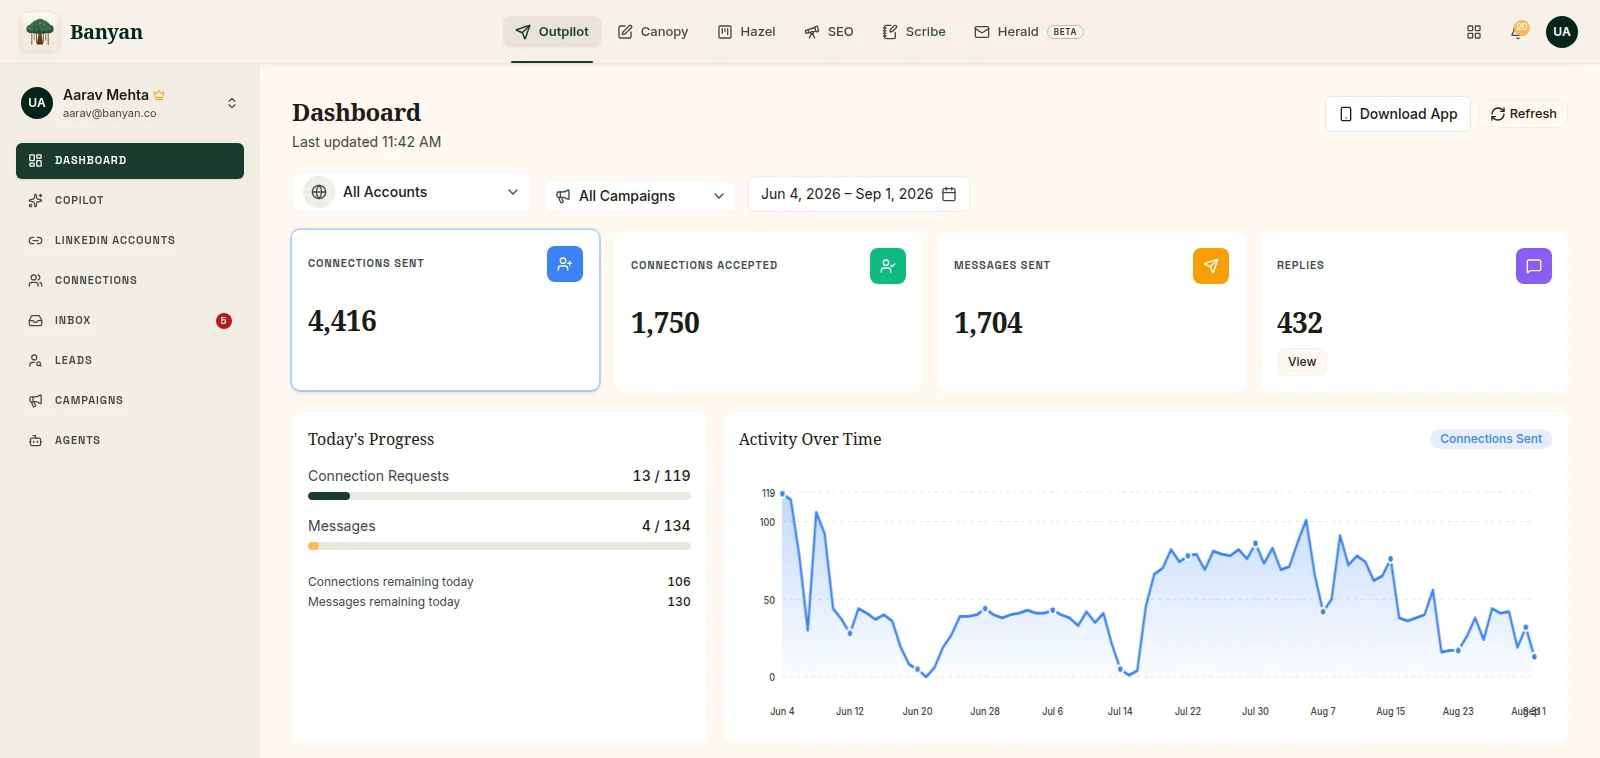Click the Messages Sent paper plane icon

[x=1211, y=266]
